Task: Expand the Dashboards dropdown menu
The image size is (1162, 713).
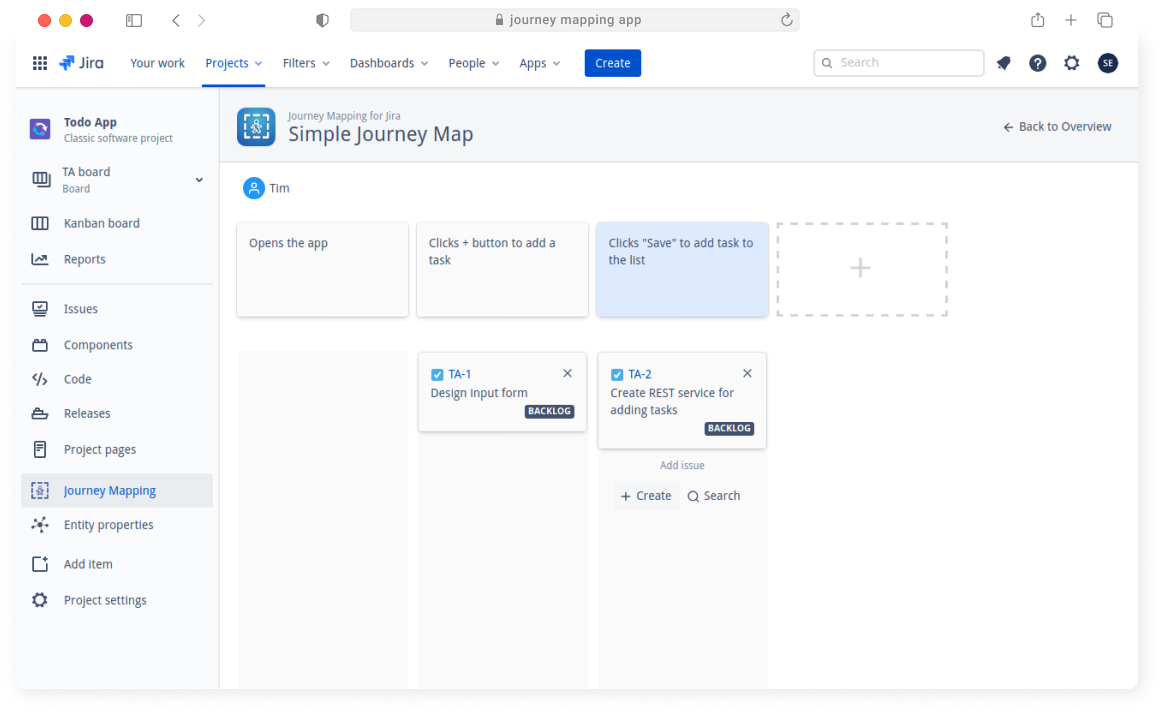Action: [x=389, y=63]
